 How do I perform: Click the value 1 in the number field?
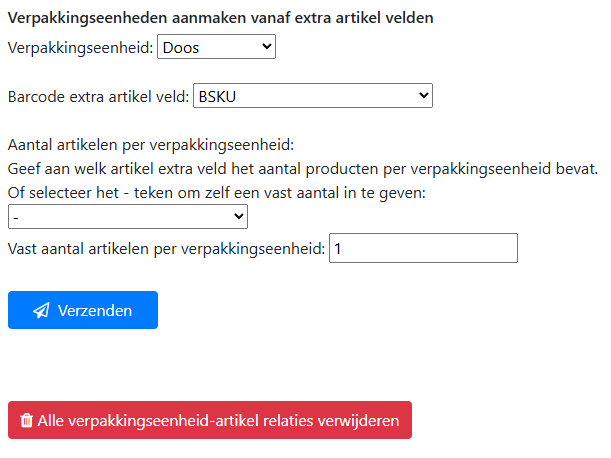pyautogui.click(x=339, y=248)
